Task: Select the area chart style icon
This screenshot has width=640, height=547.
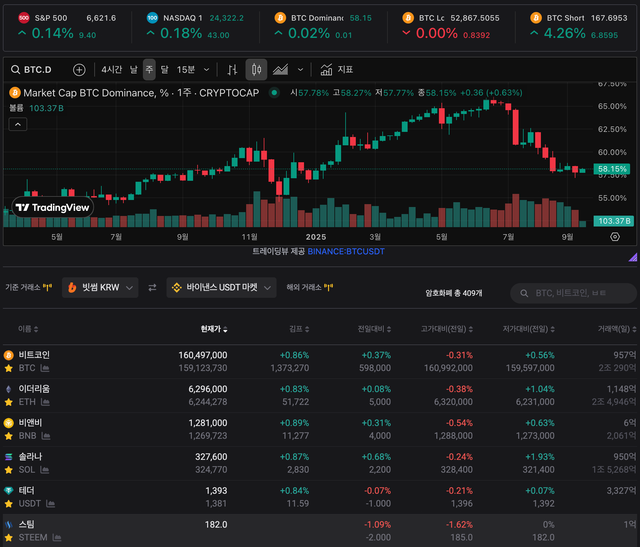Action: click(280, 70)
